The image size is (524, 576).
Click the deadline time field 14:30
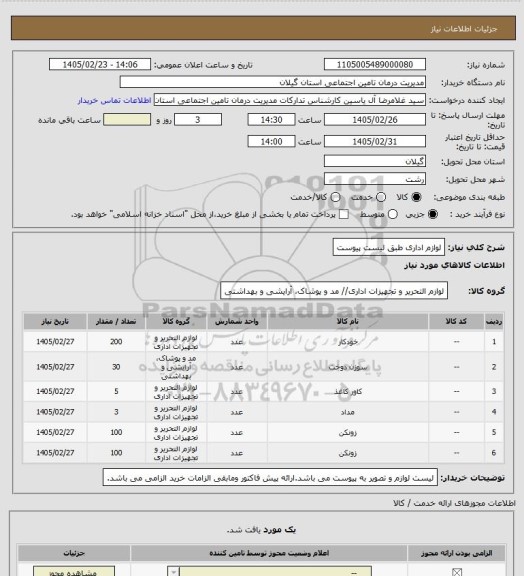(272, 119)
